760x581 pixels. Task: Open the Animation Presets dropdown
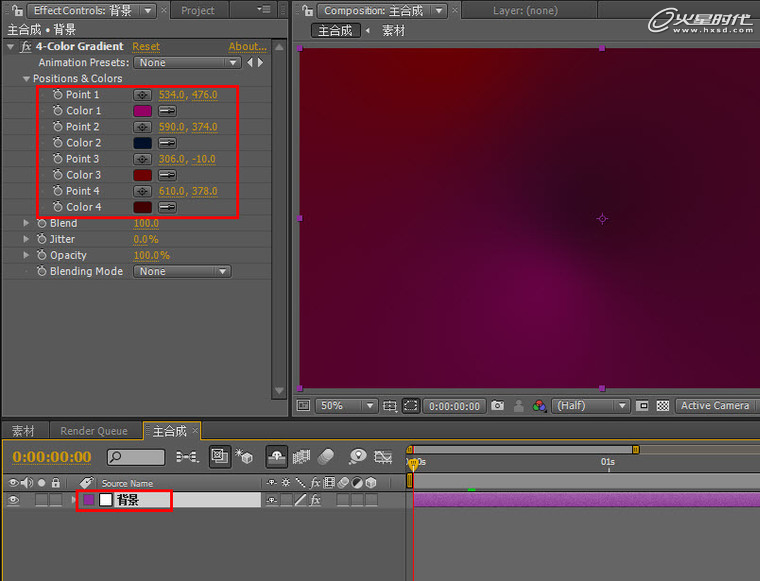[187, 63]
